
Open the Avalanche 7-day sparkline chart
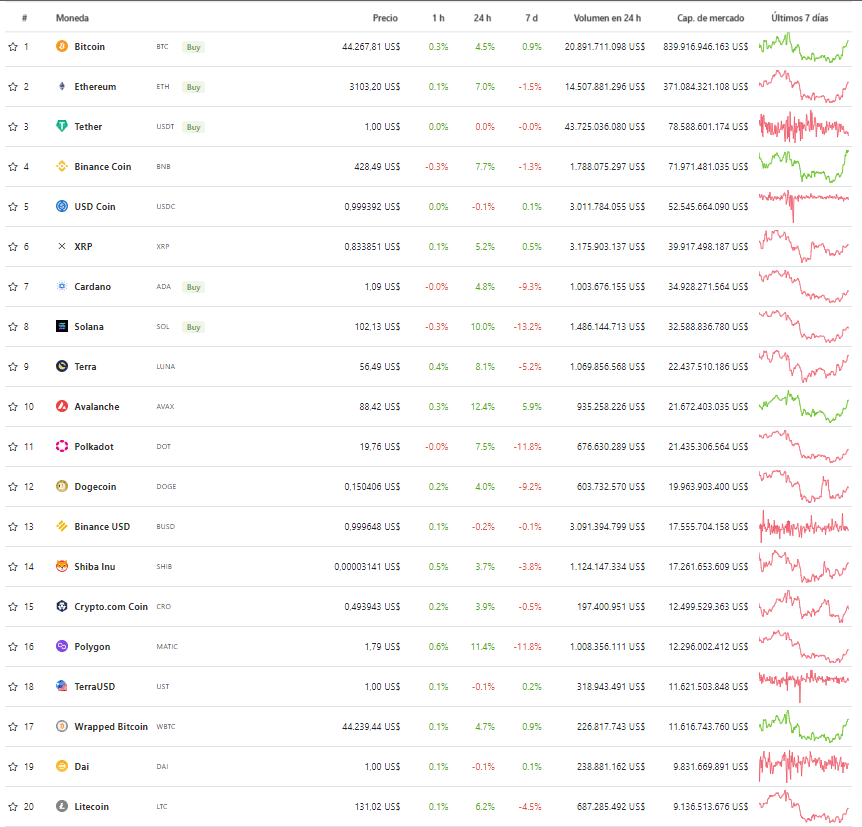[x=804, y=407]
